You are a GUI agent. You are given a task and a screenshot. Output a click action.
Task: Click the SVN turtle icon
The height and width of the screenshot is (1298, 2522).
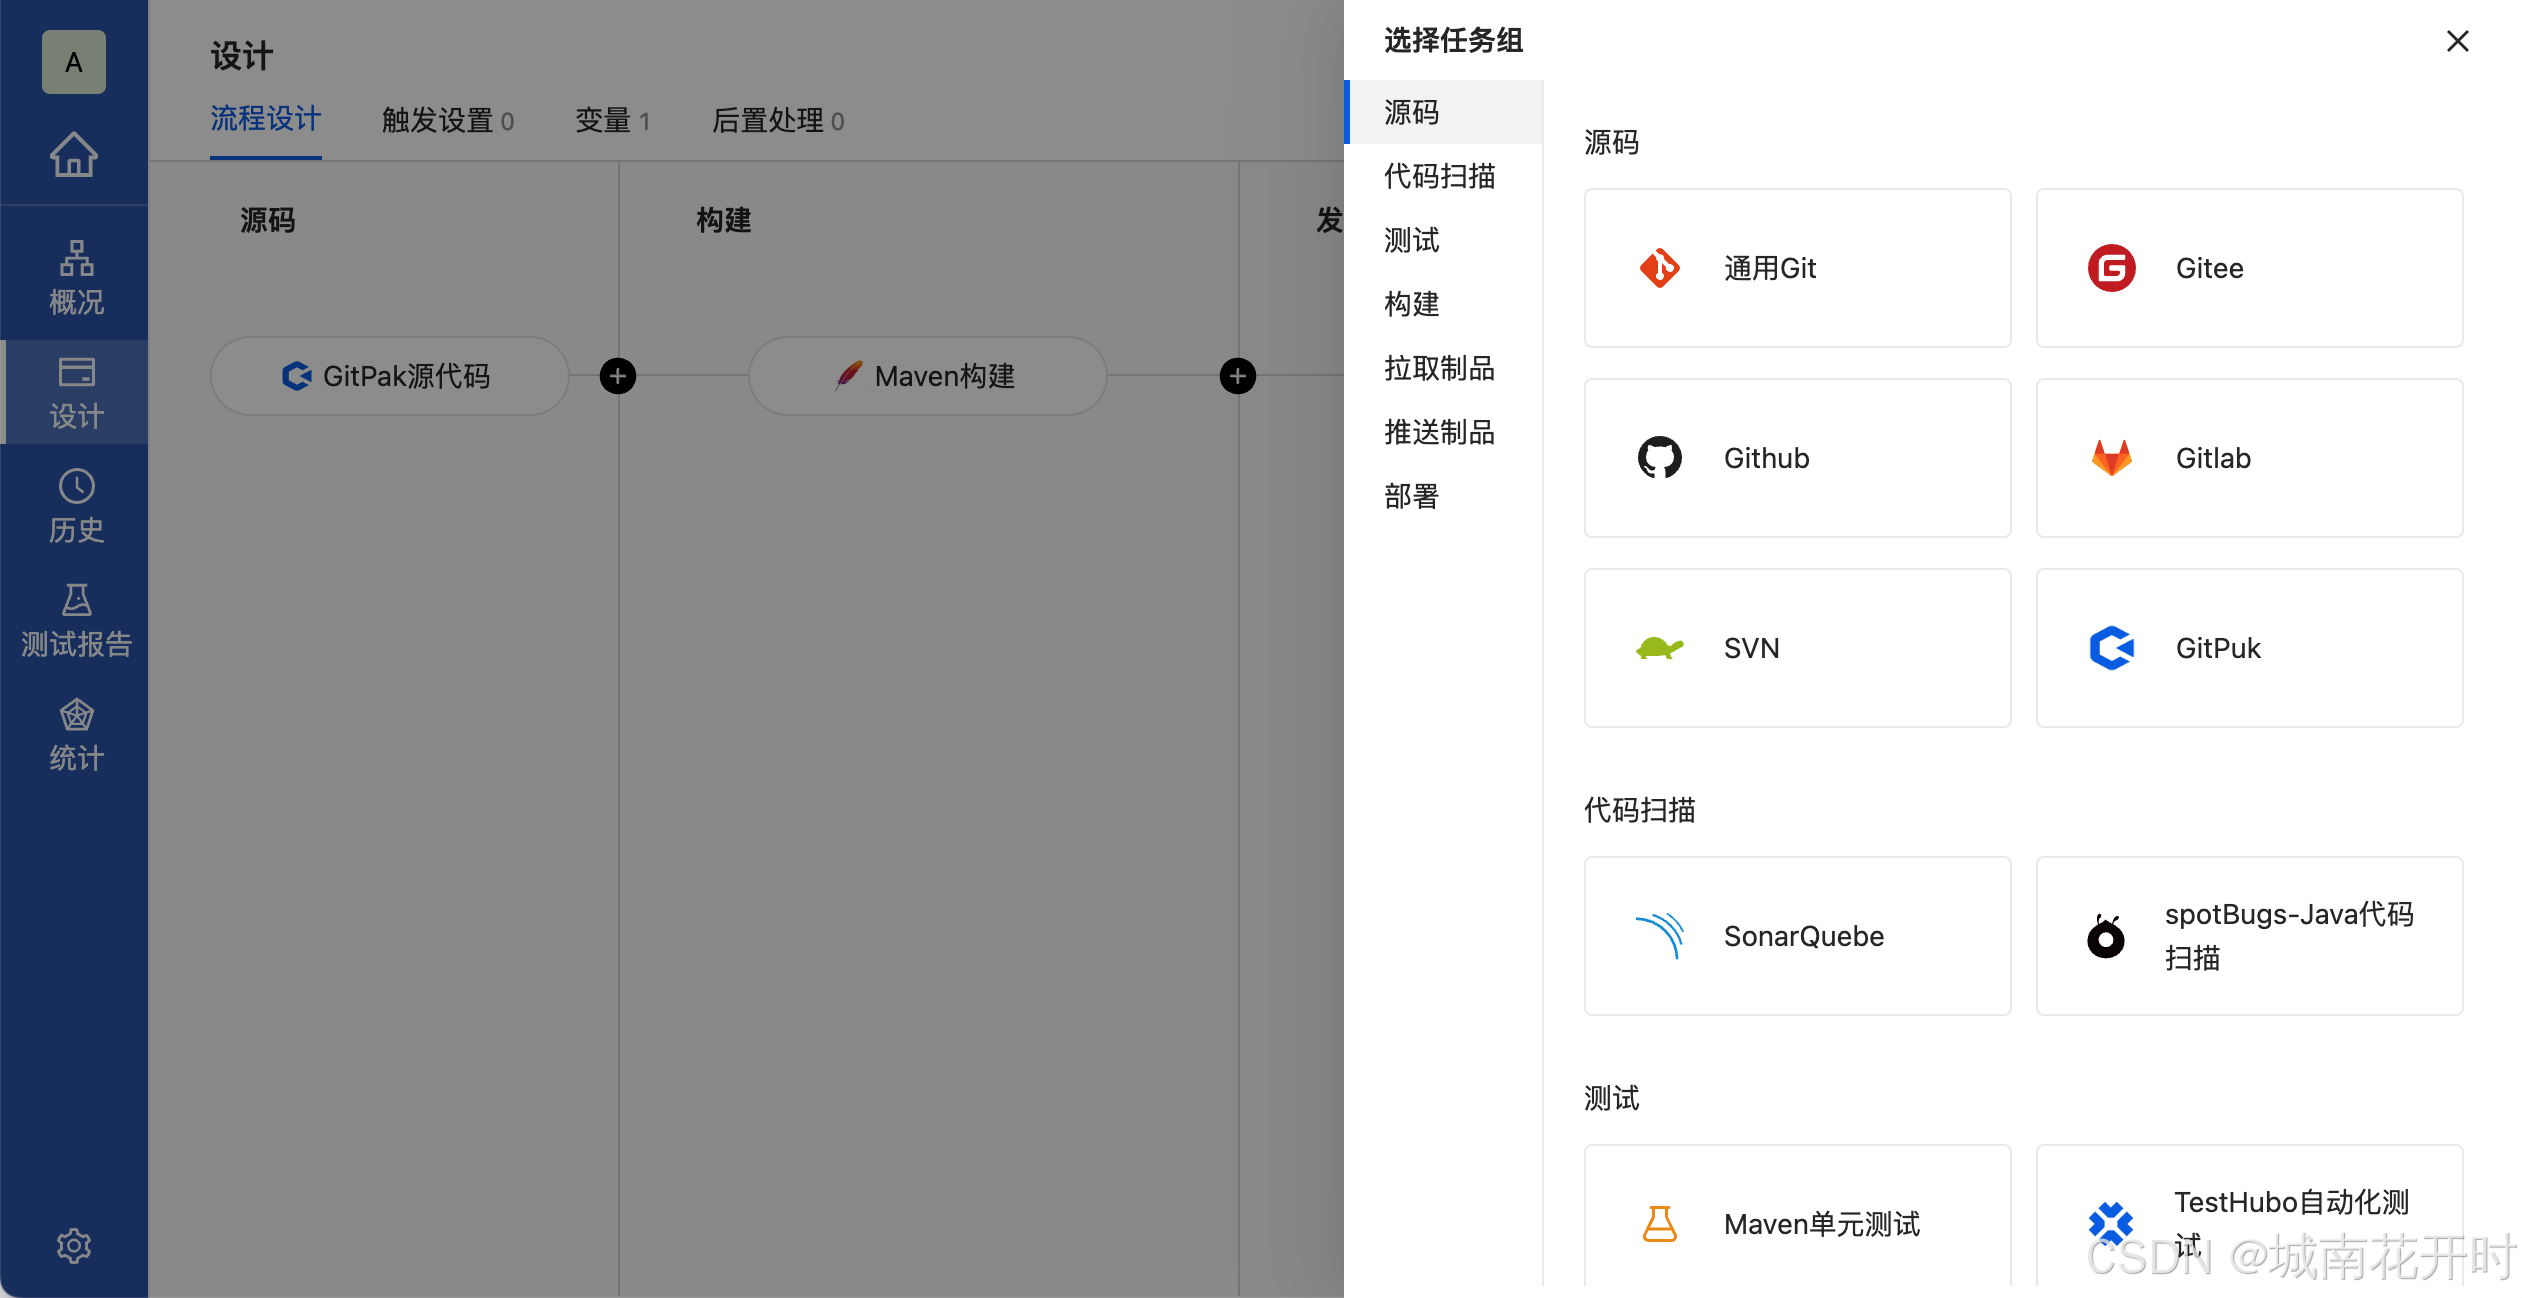point(1660,648)
